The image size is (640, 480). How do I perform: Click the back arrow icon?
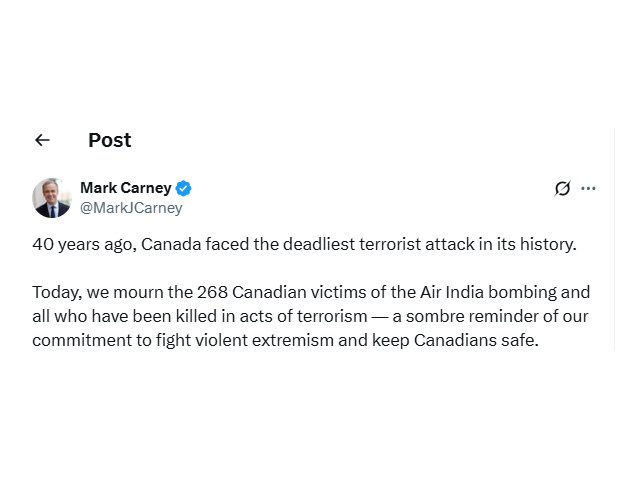coord(42,140)
